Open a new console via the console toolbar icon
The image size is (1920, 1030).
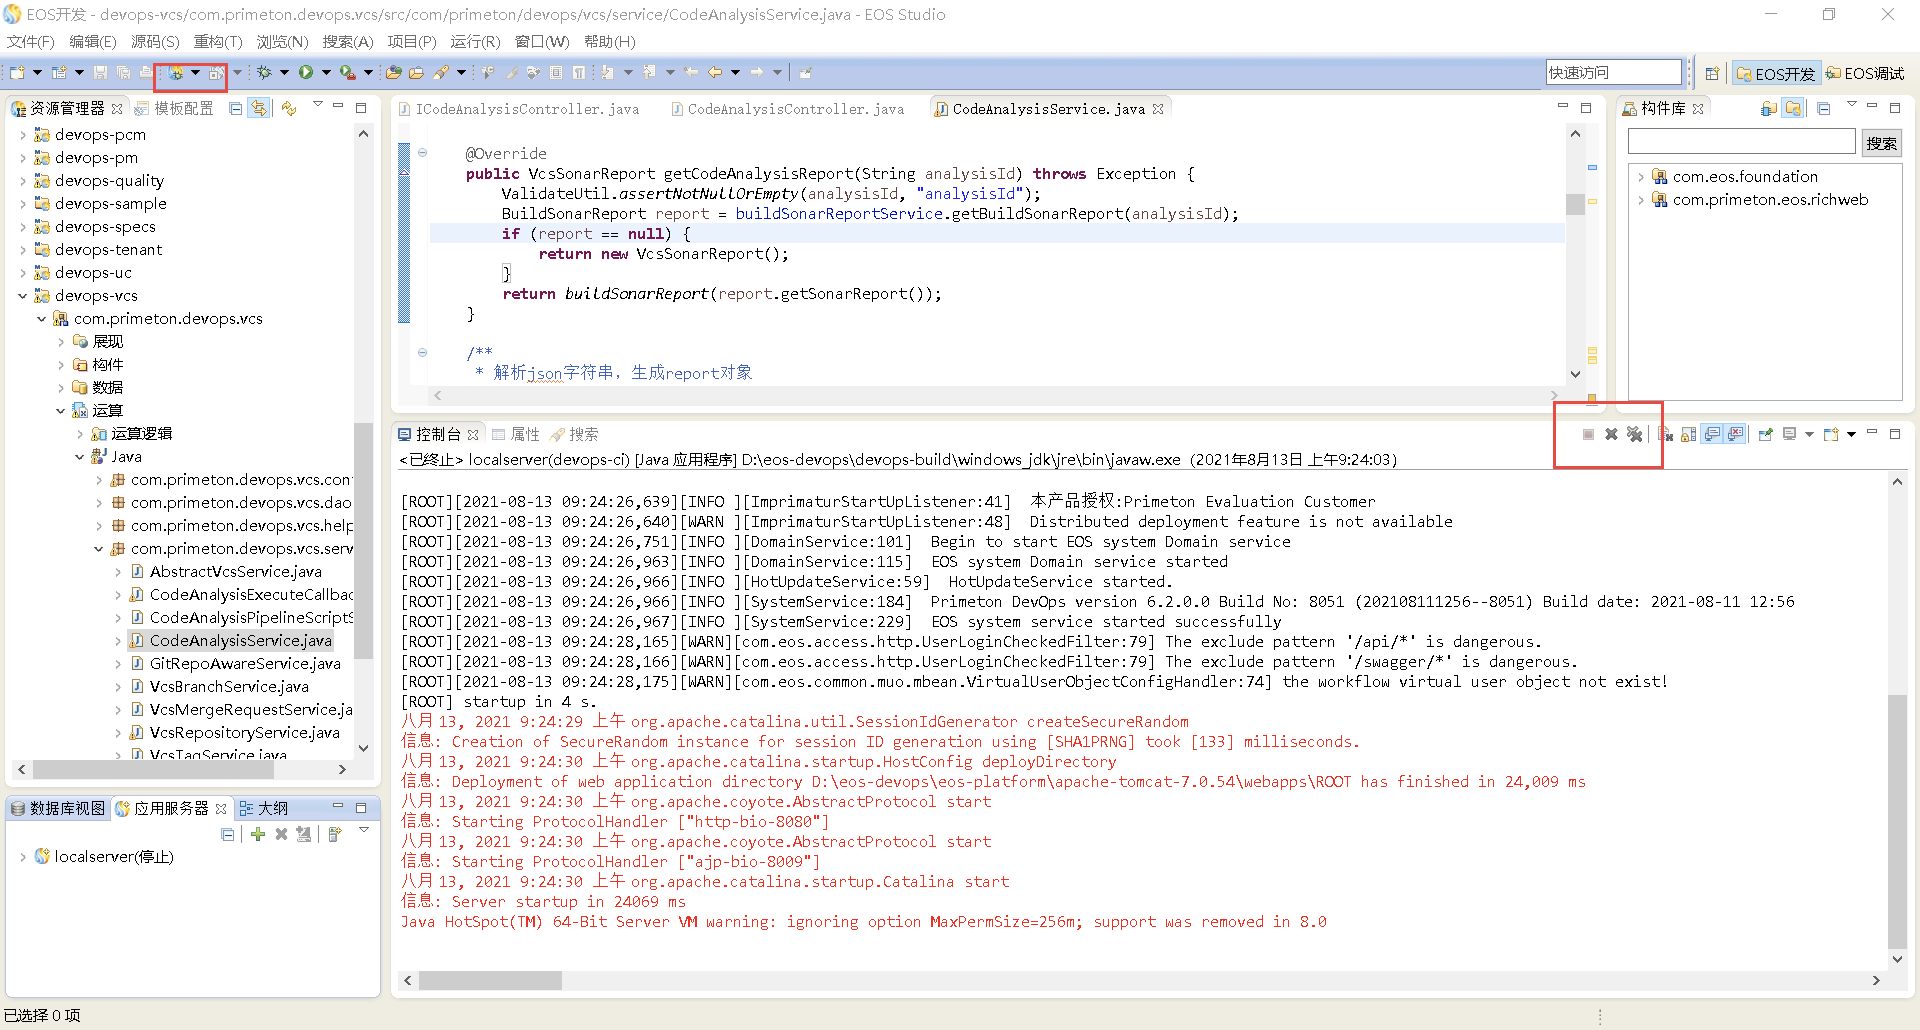[1830, 434]
